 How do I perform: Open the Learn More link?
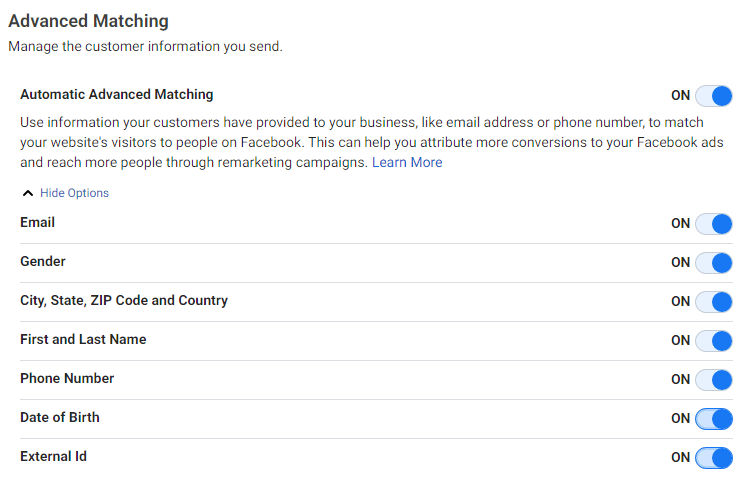click(x=407, y=162)
